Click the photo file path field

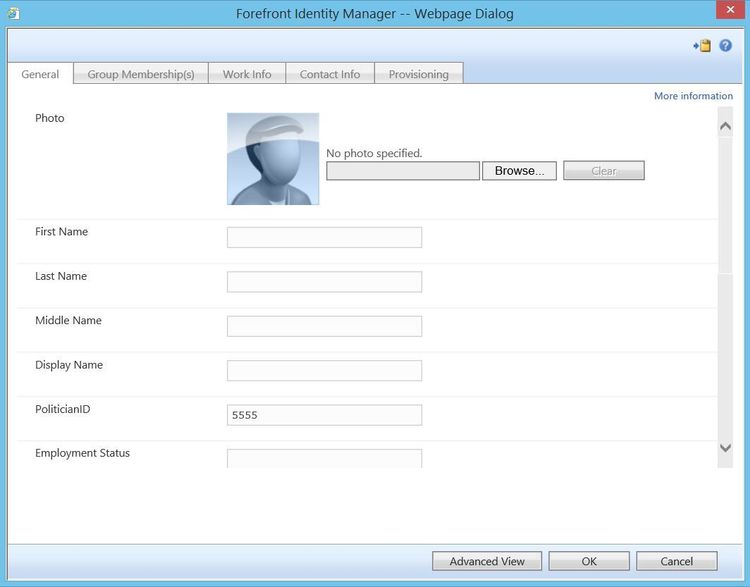[403, 171]
